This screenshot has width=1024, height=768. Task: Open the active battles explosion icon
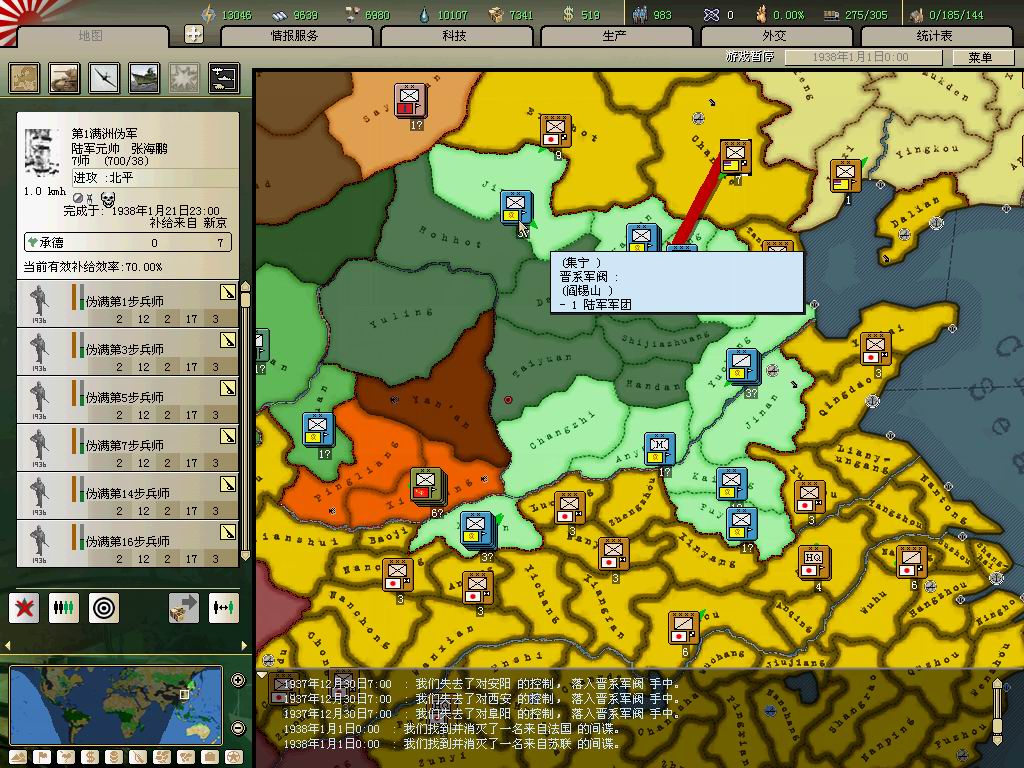(184, 78)
